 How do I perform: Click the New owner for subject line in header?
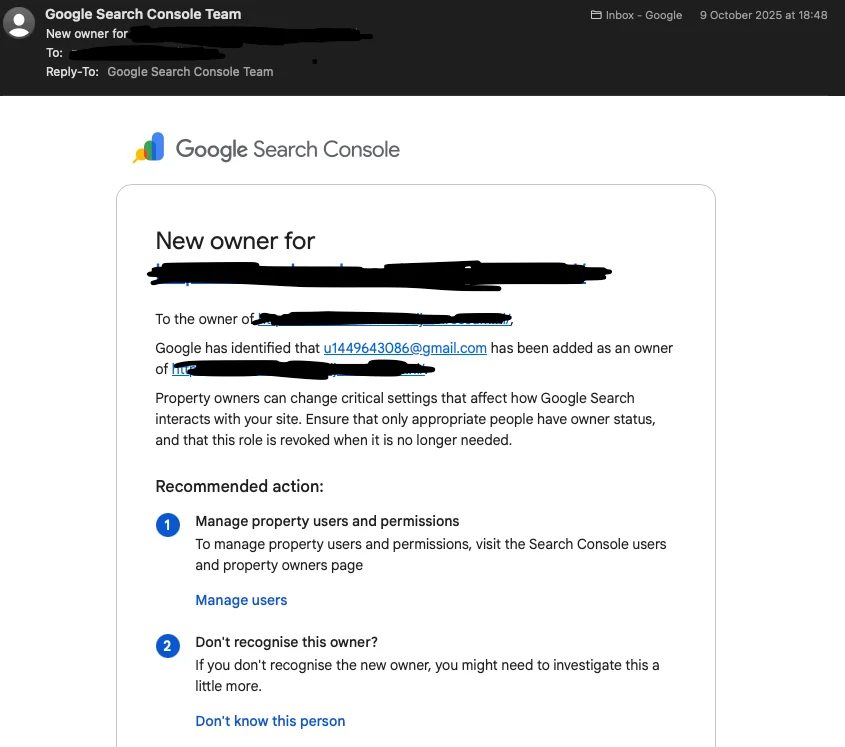coord(209,34)
